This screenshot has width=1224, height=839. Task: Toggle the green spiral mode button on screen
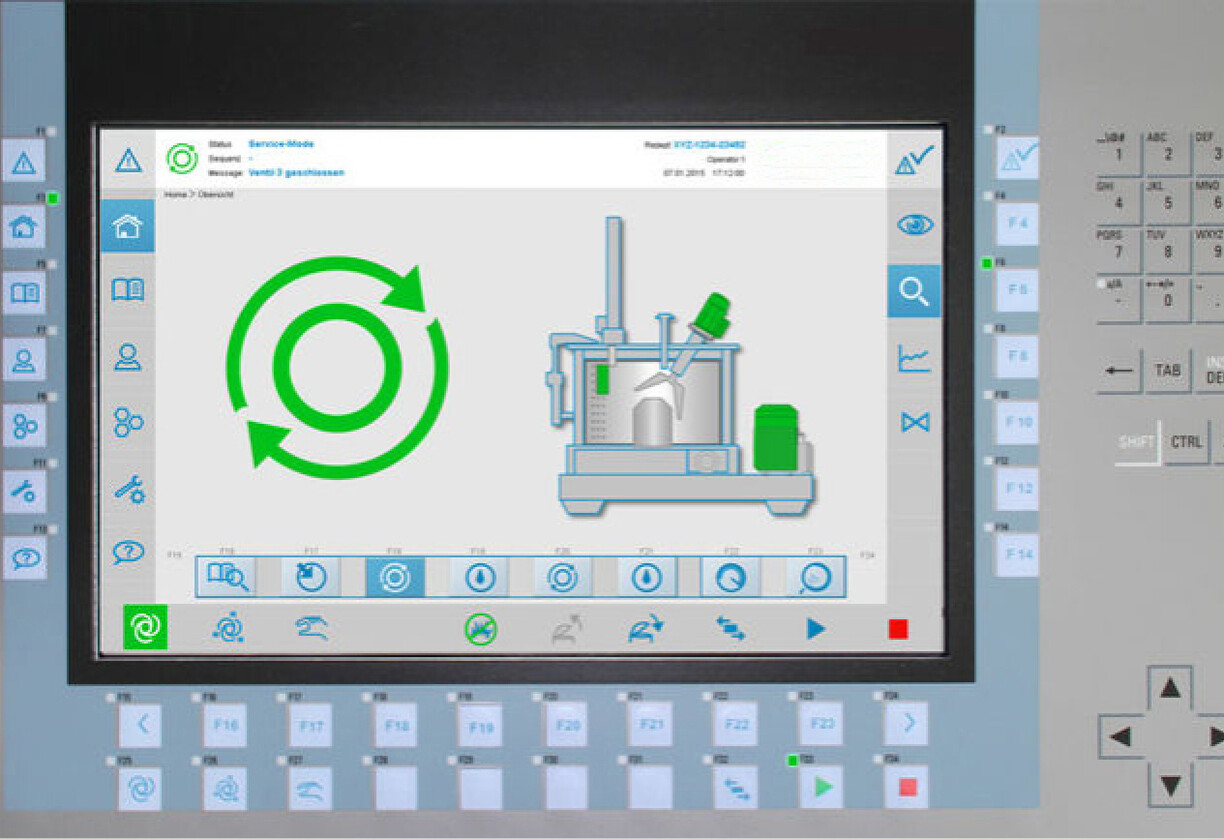coord(145,627)
